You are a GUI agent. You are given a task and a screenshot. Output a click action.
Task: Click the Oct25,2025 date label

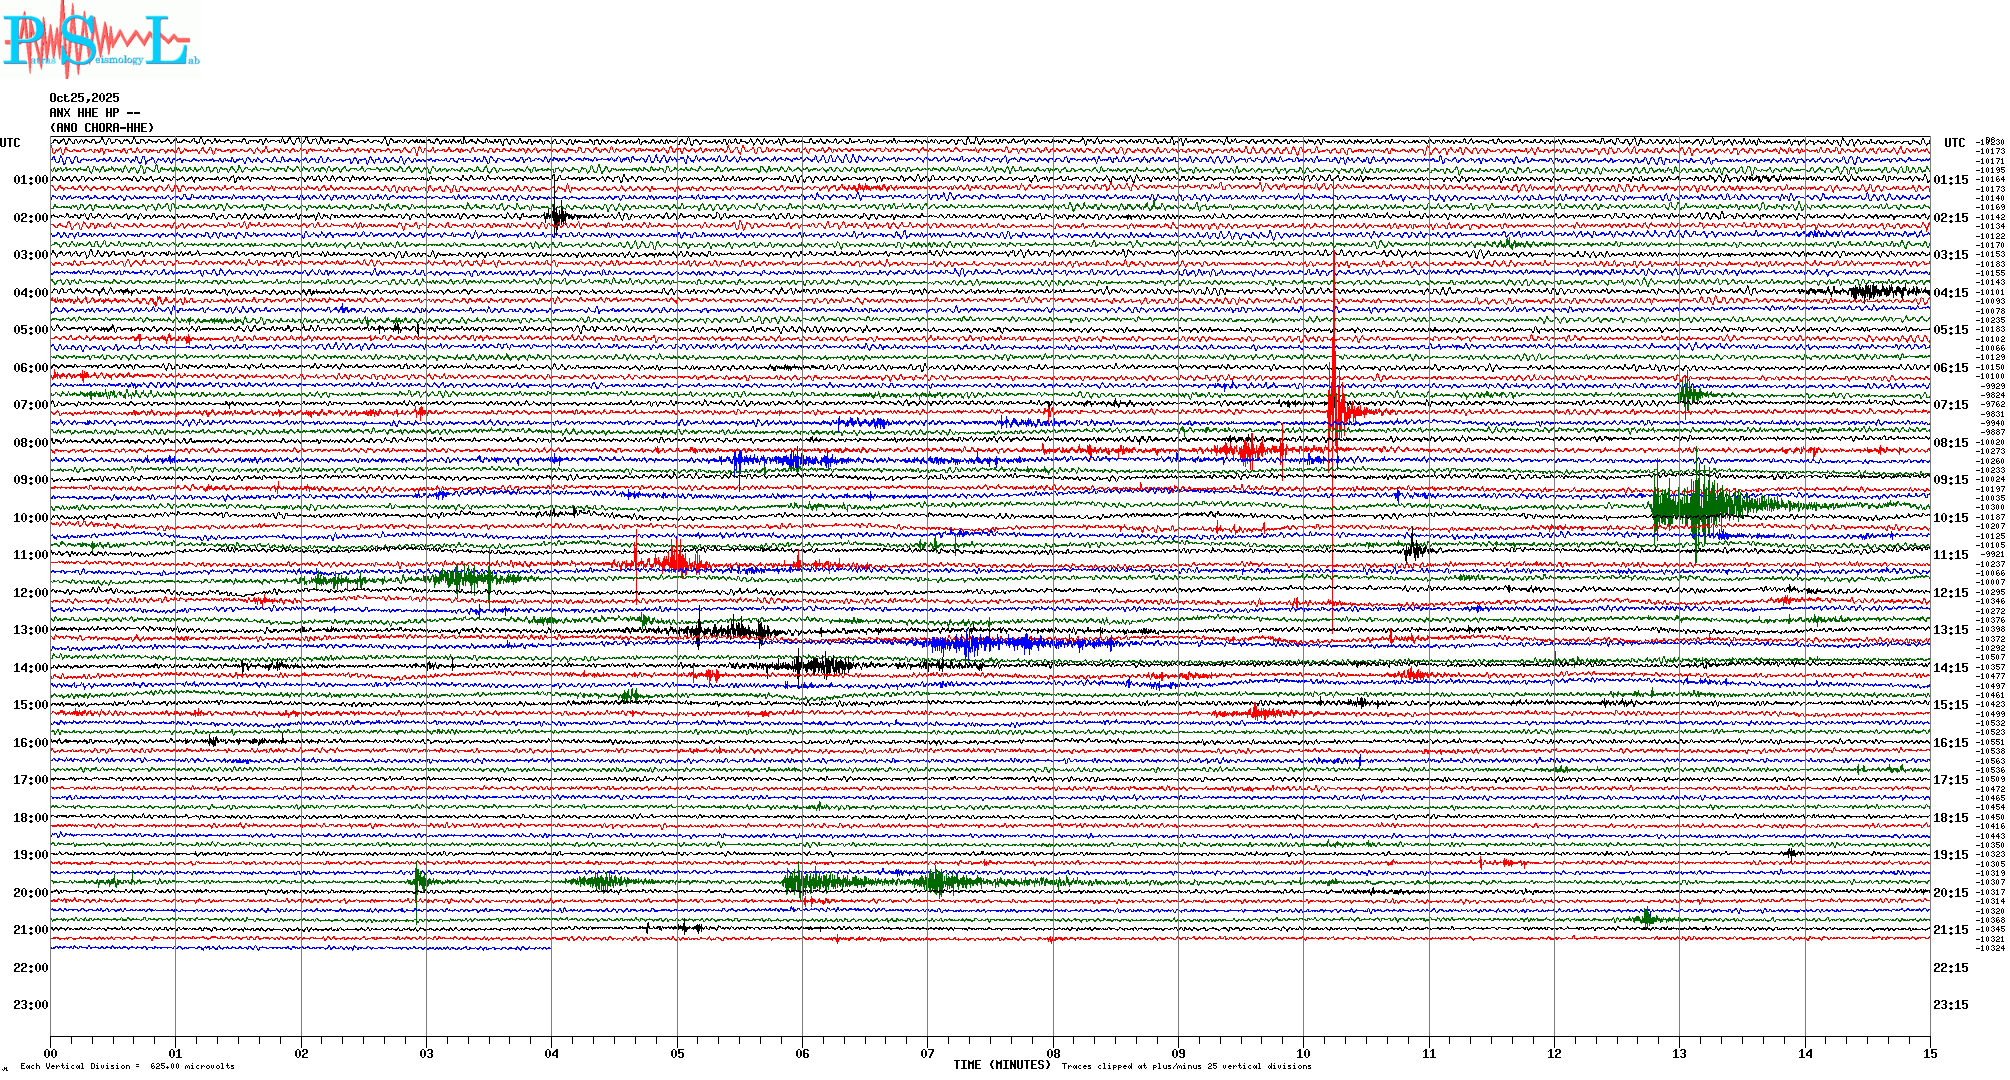tap(84, 98)
